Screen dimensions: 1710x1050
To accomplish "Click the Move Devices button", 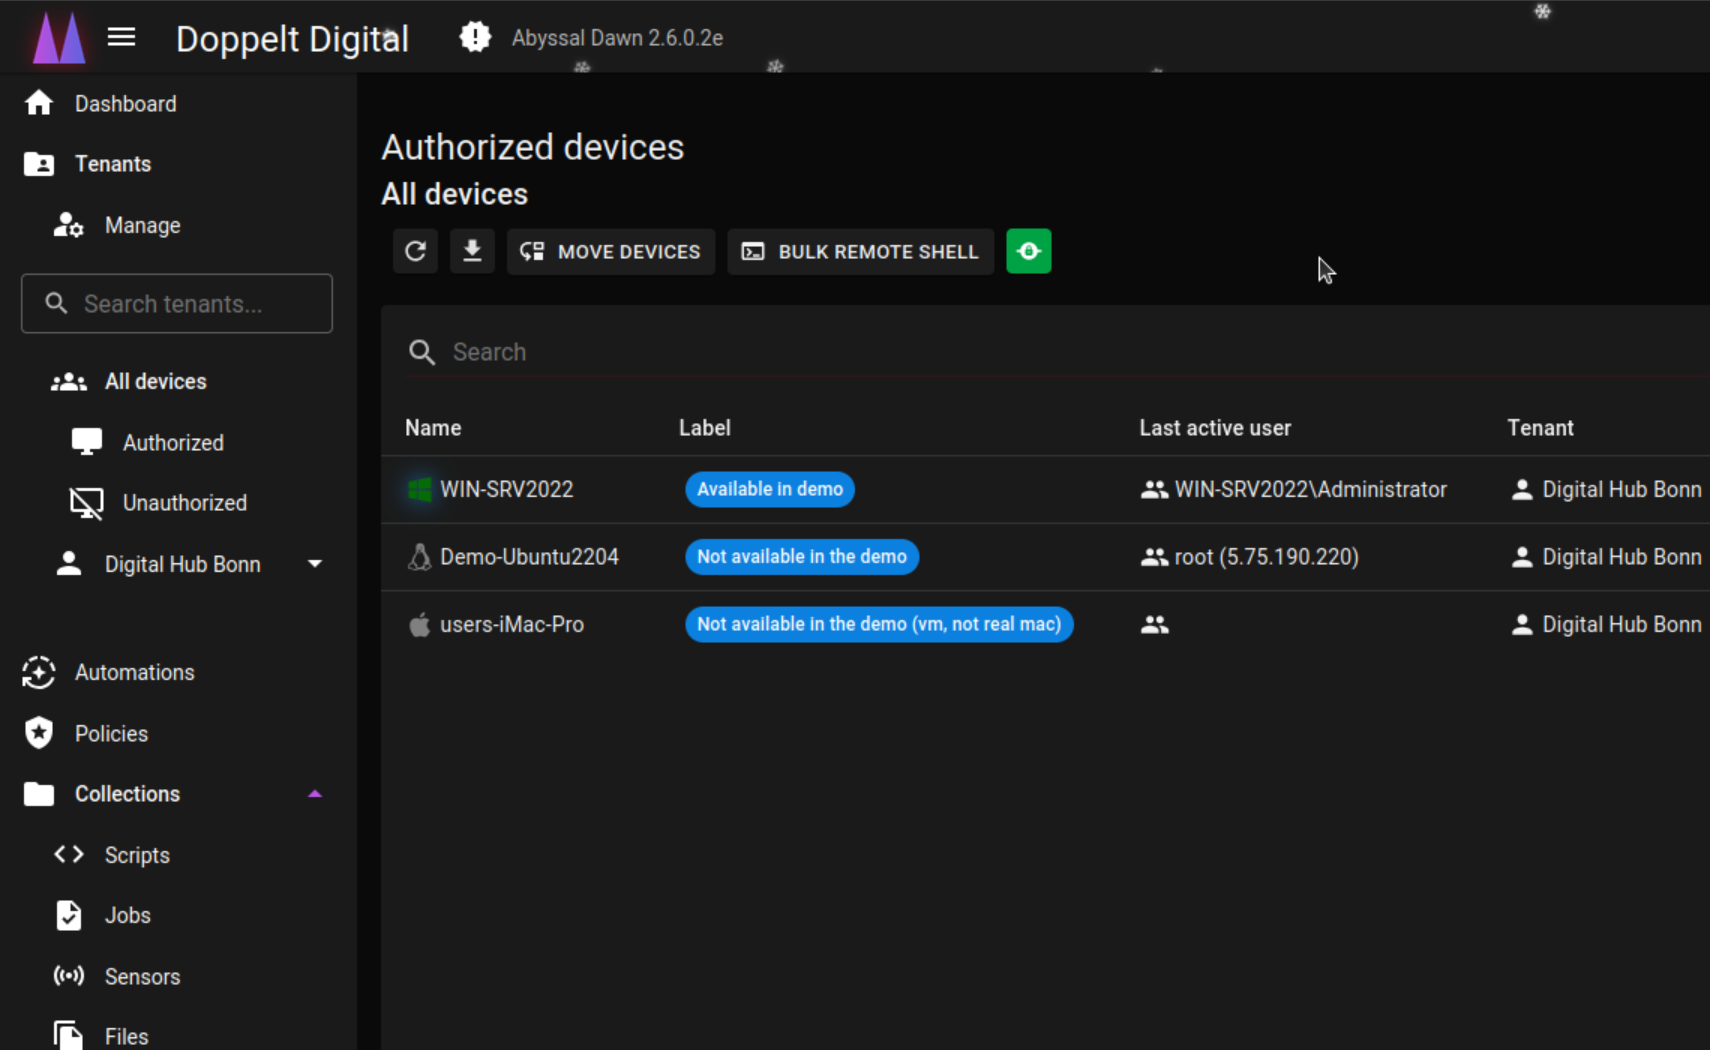I will (x=611, y=251).
